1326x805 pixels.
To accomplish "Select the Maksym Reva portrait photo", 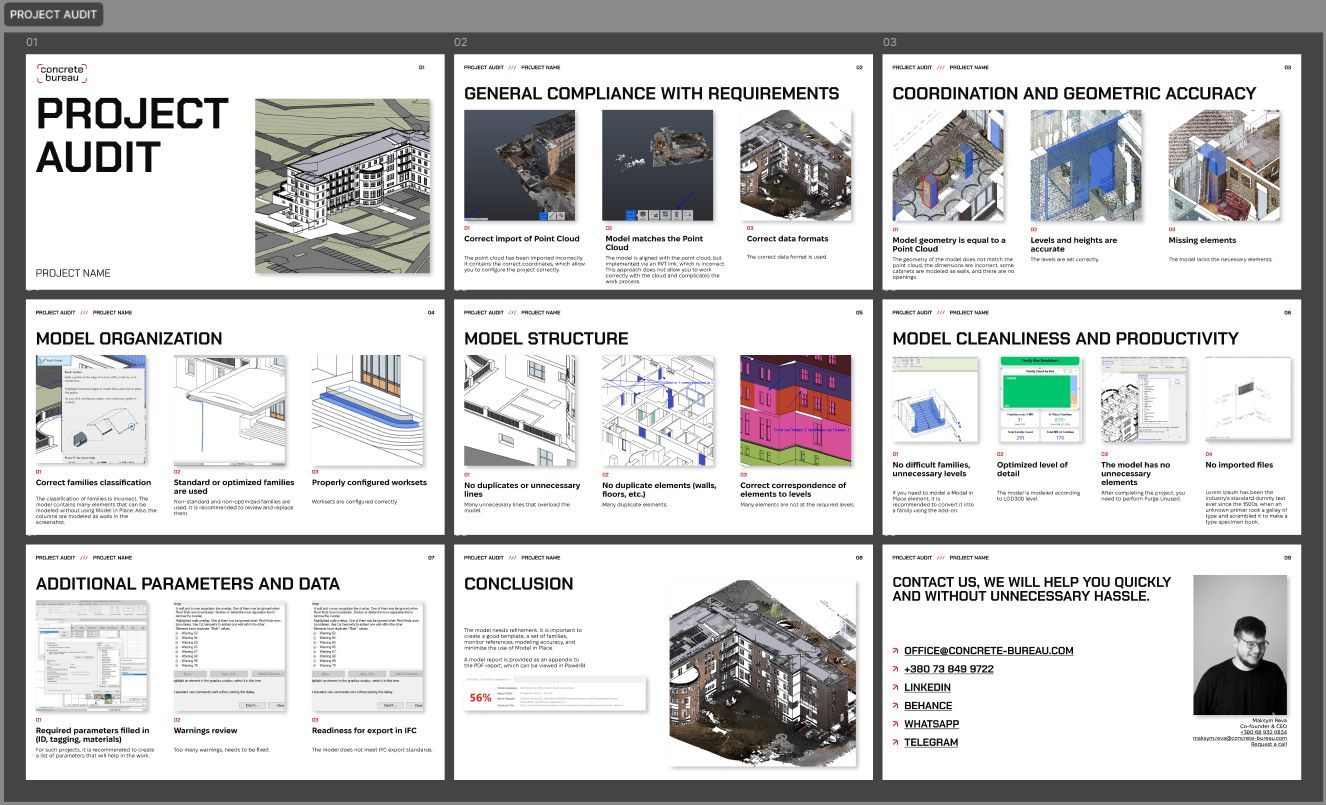I will [1240, 645].
